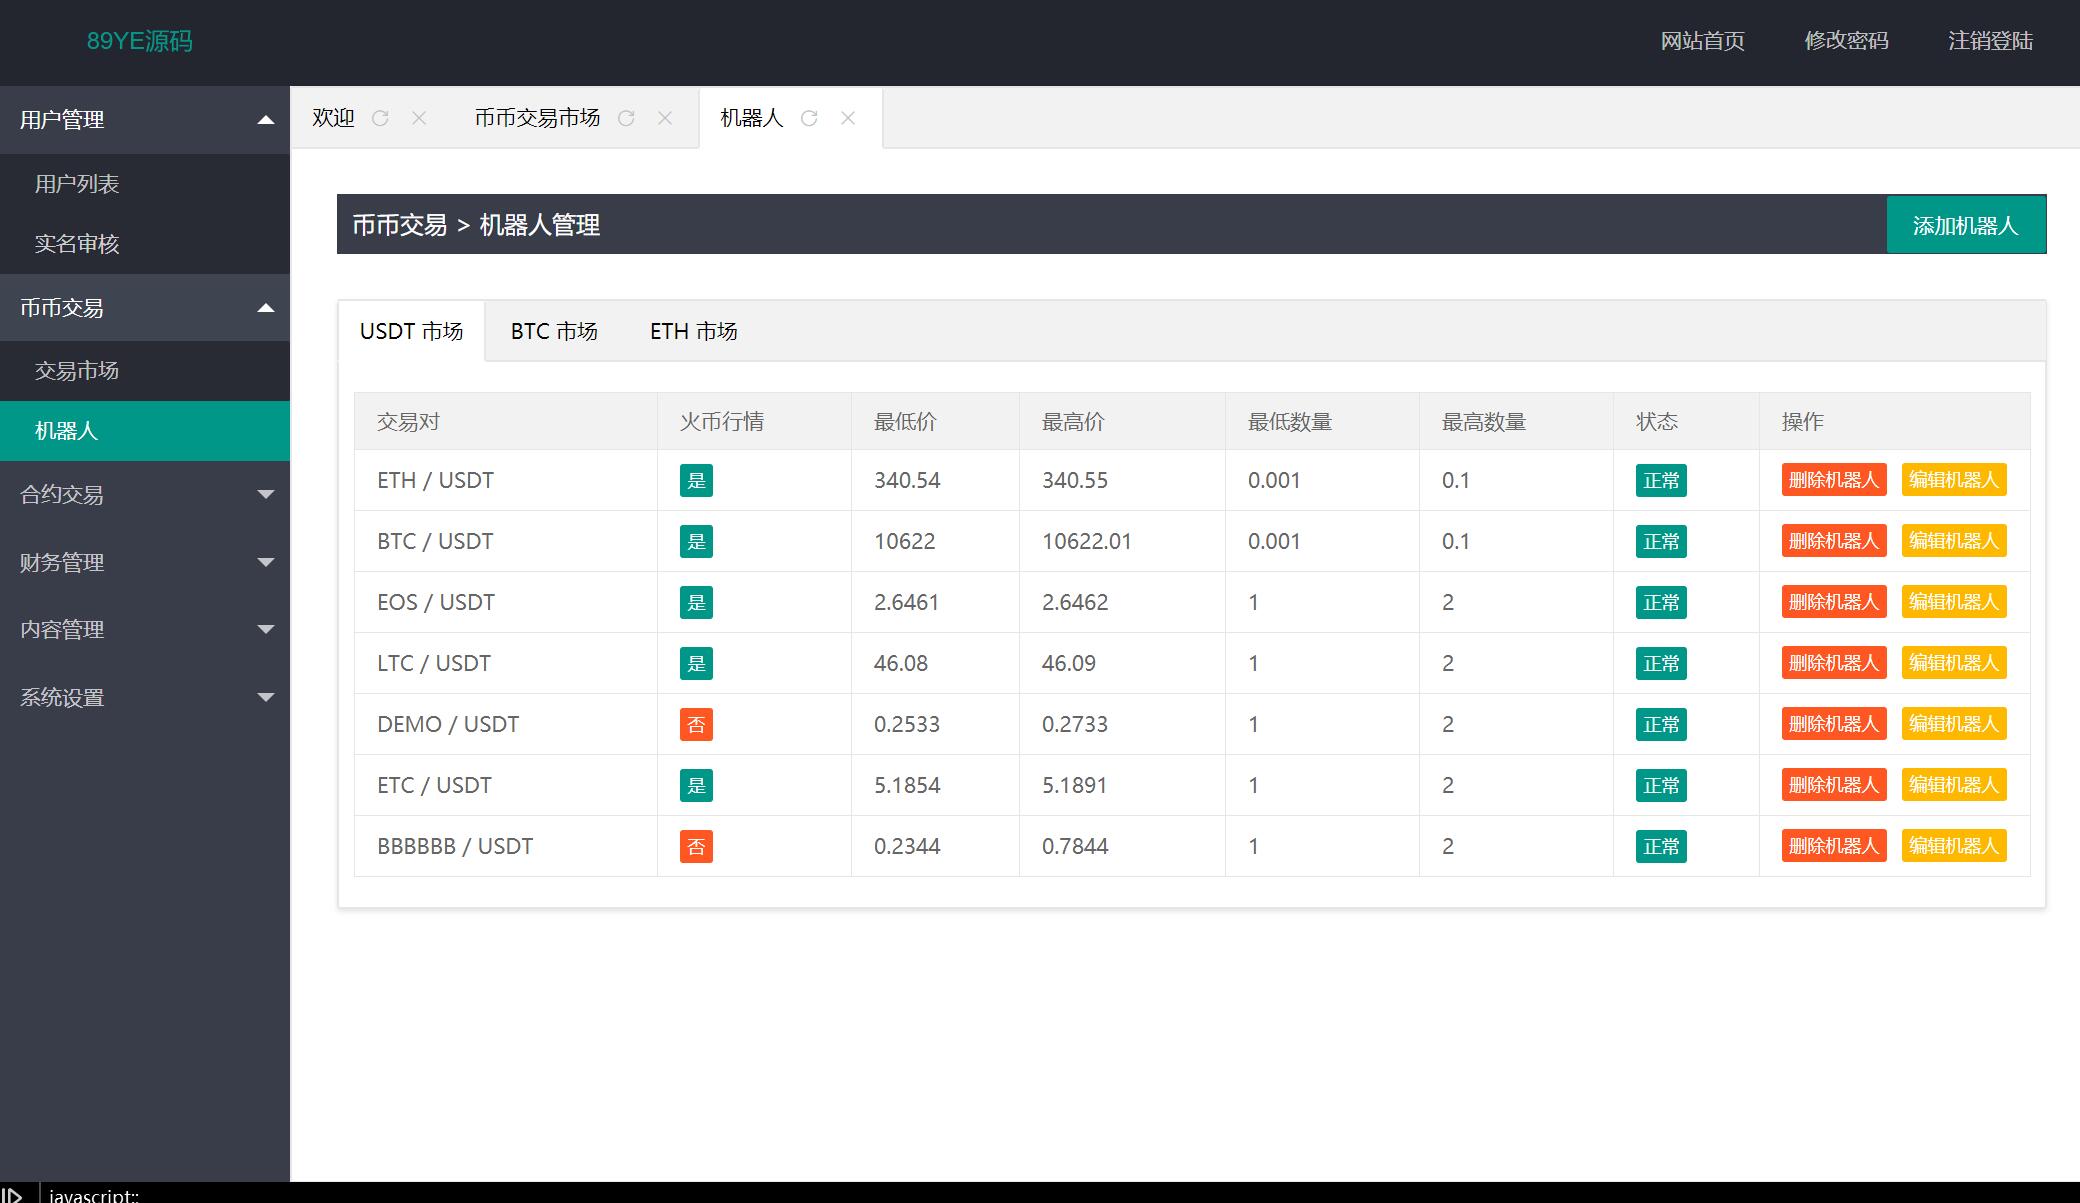
Task: Click the 正常 status badge for BBBBBB / USDT
Action: [1661, 847]
